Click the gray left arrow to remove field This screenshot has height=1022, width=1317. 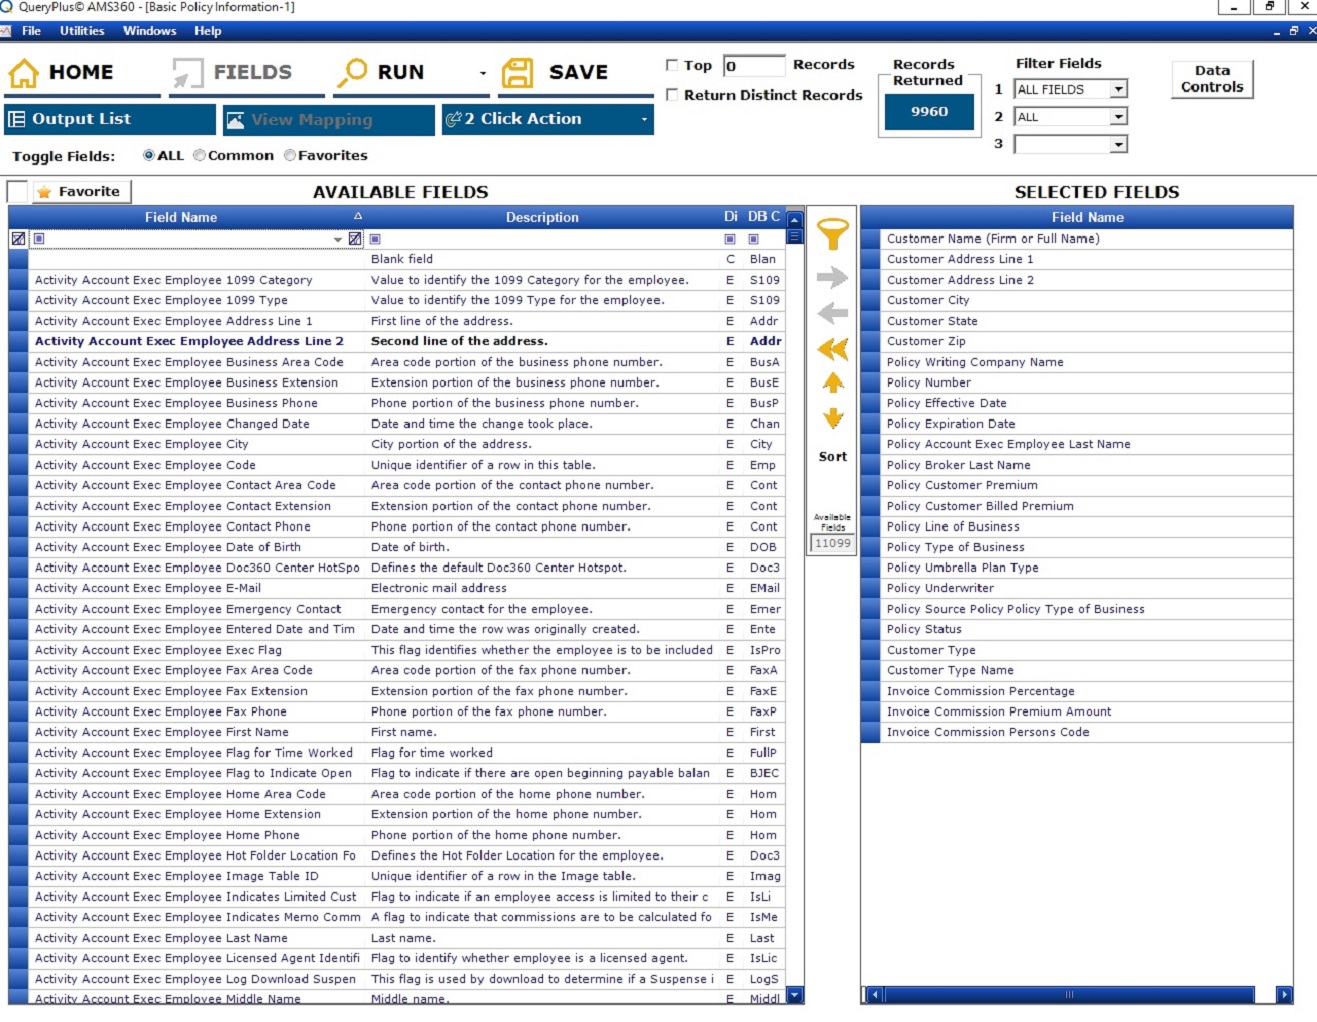833,313
